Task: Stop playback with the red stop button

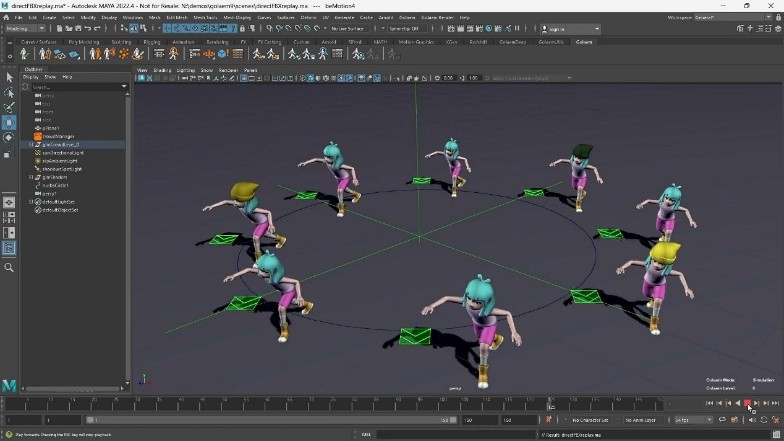Action: point(747,403)
